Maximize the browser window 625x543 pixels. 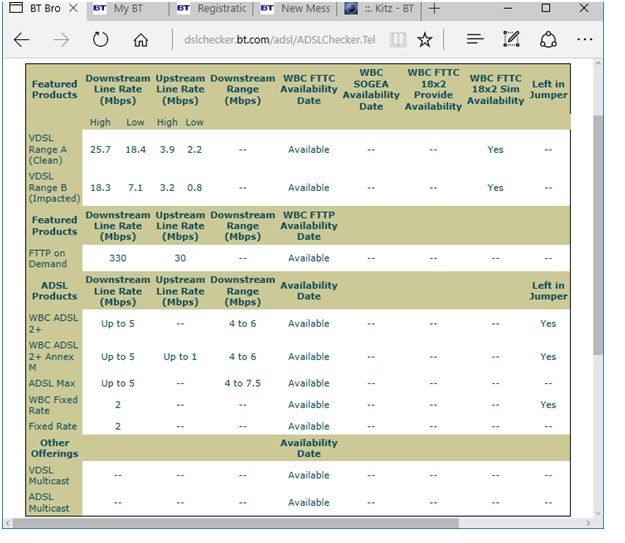pos(546,8)
